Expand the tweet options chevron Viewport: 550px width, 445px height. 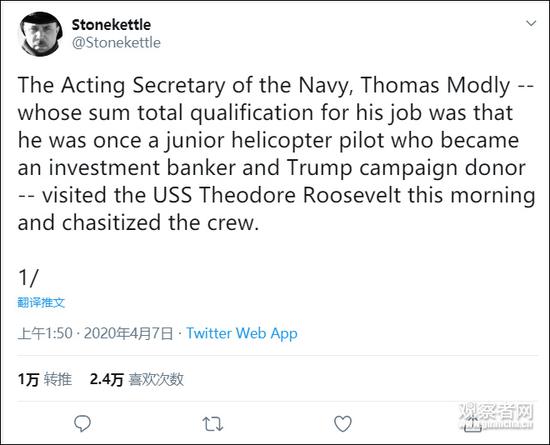click(531, 23)
